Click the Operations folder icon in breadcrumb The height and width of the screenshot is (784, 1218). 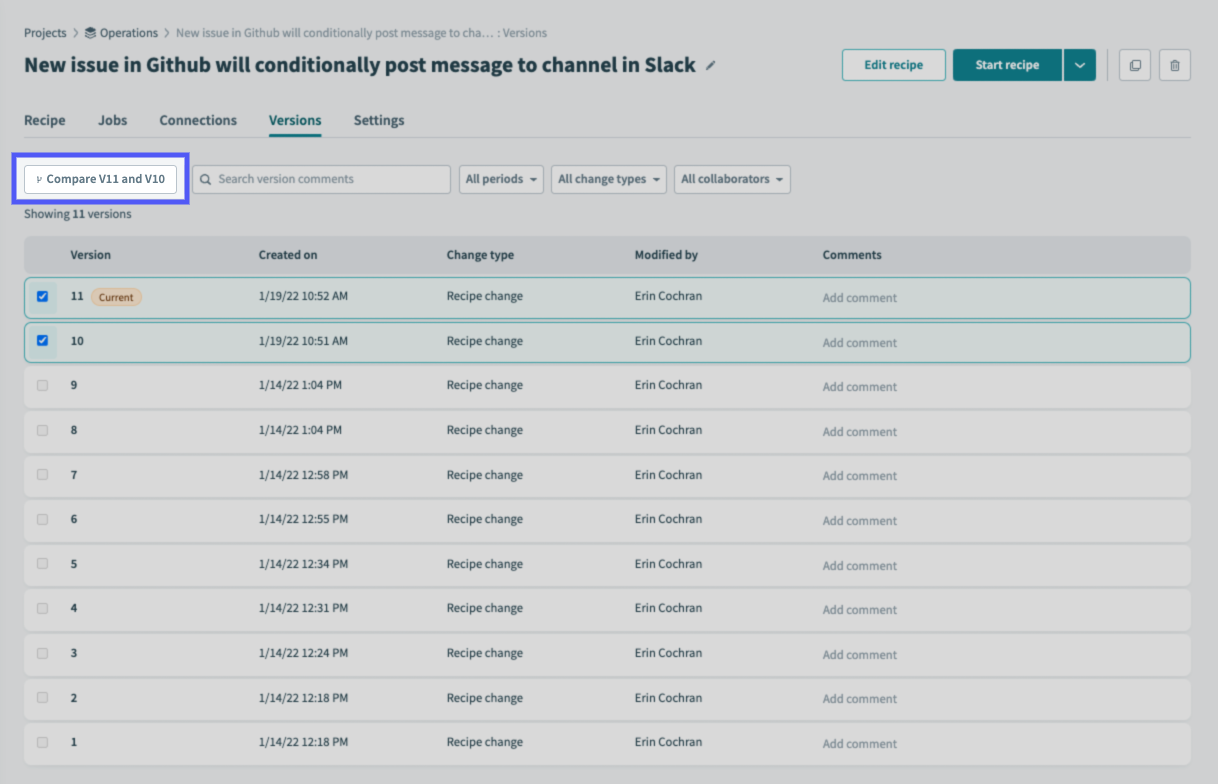91,33
